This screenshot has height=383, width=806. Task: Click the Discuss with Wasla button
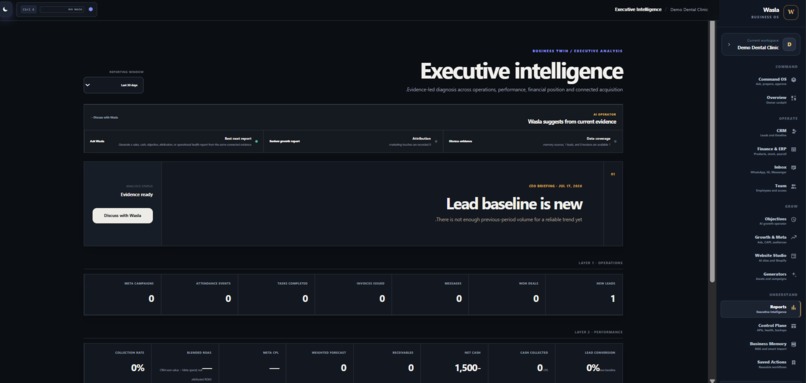point(122,216)
